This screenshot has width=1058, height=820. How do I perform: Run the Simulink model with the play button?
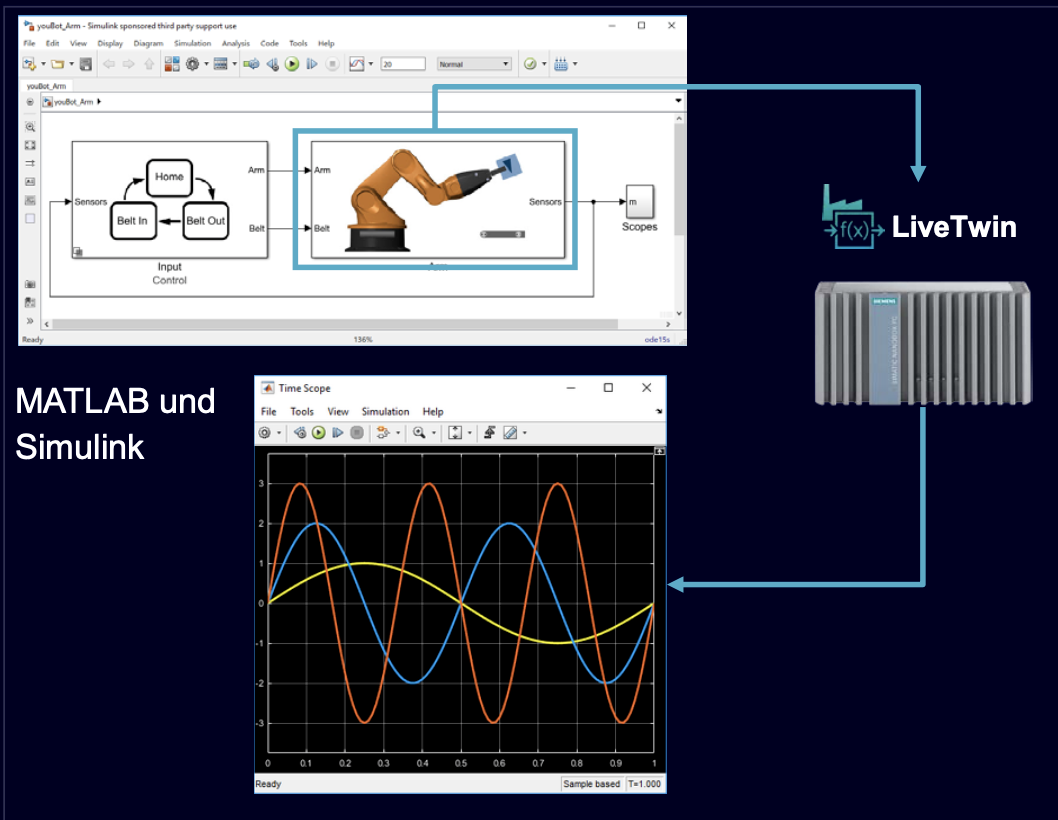tap(292, 64)
